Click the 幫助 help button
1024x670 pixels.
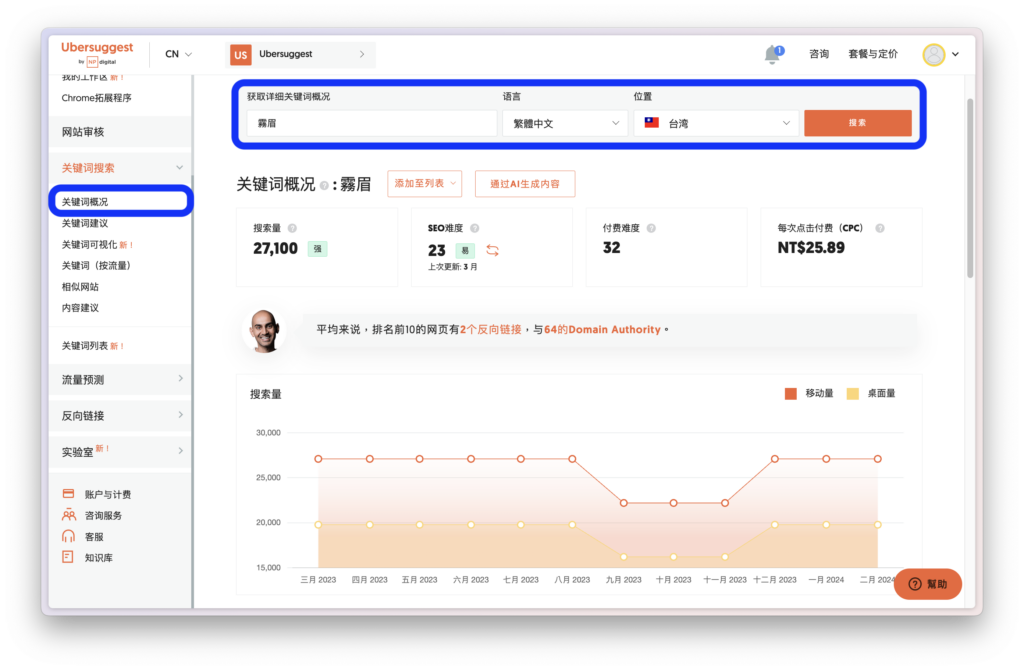pyautogui.click(x=928, y=584)
